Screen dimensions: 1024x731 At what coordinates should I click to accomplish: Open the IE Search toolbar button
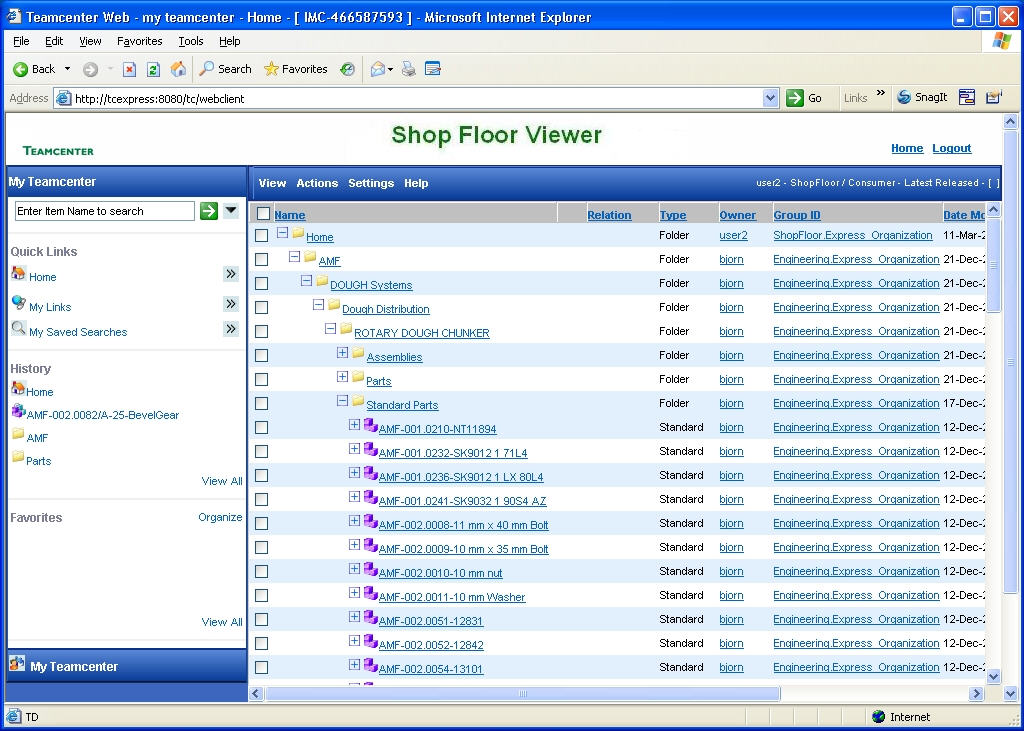coord(225,69)
